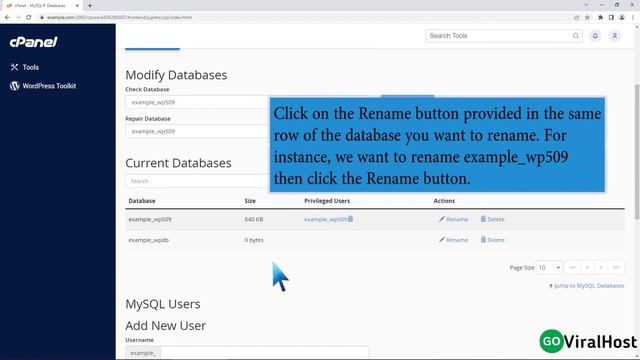640x360 pixels.
Task: Close the cPanel MySQL Databases tab
Action: (x=77, y=6)
